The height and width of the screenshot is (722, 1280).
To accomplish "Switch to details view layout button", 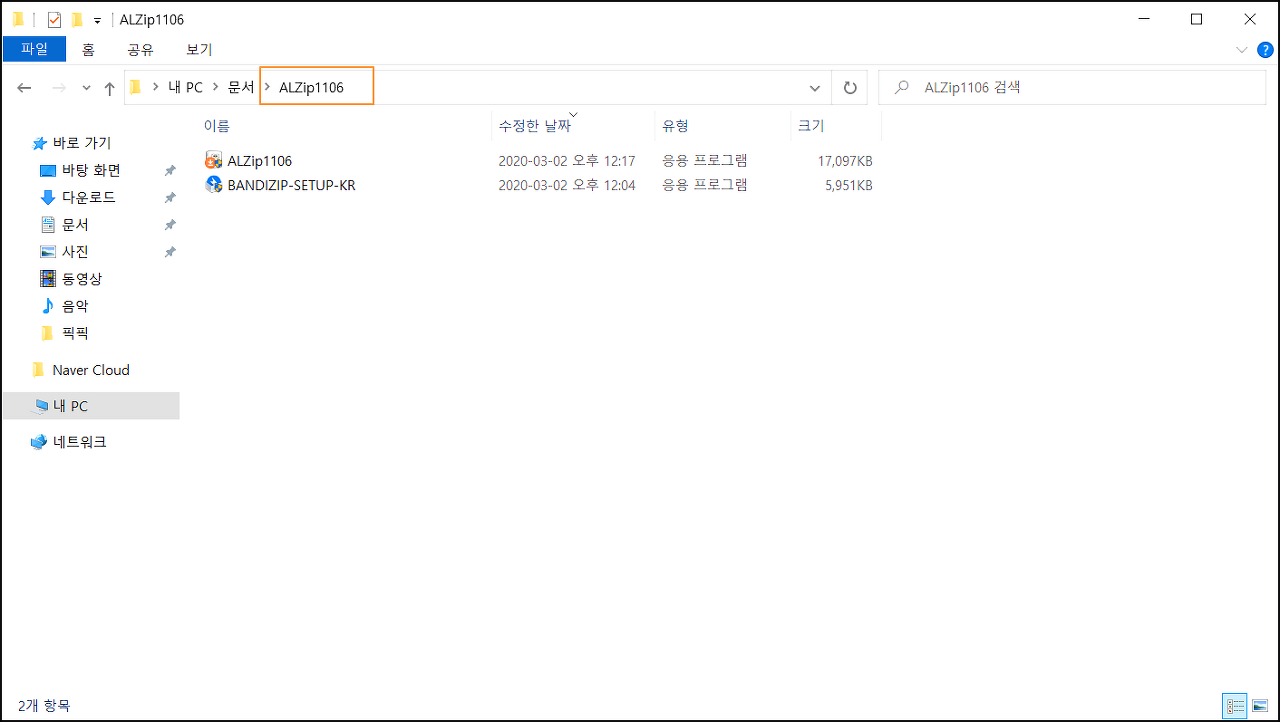I will point(1236,706).
